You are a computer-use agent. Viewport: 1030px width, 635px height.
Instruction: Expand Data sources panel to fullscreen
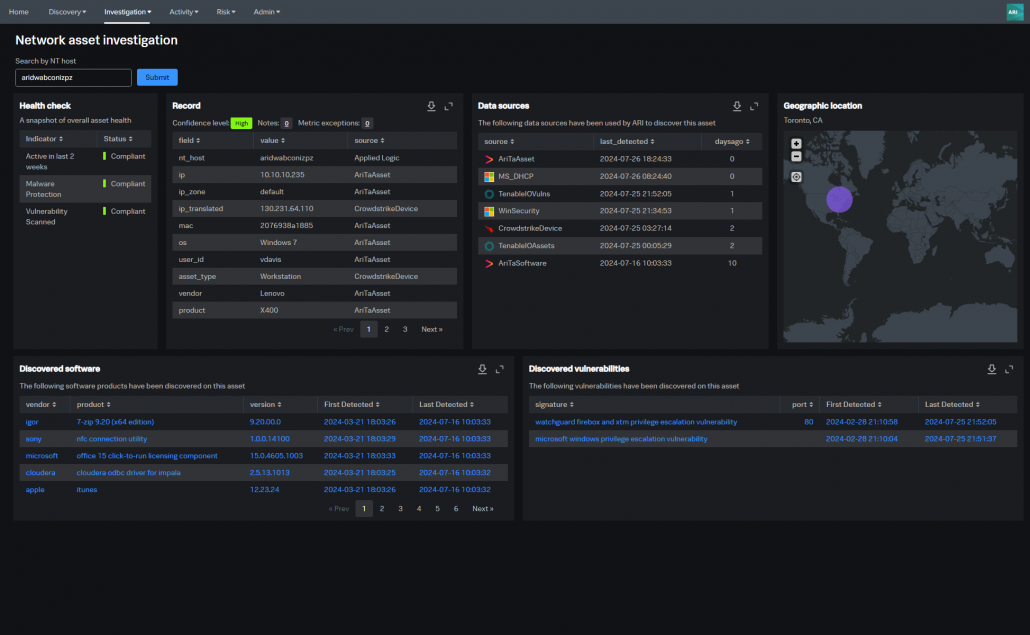tap(754, 106)
